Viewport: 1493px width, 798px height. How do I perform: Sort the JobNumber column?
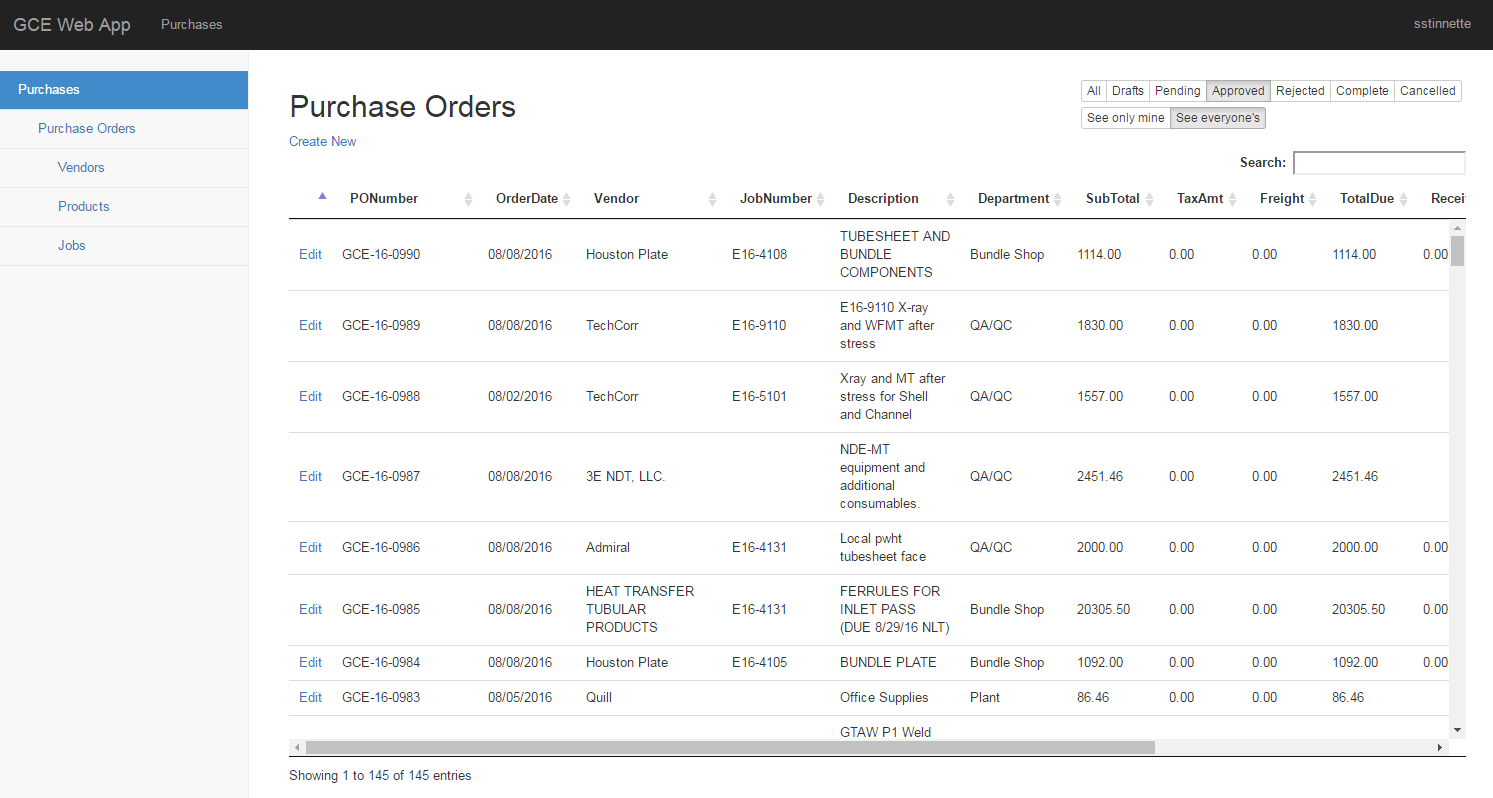821,198
